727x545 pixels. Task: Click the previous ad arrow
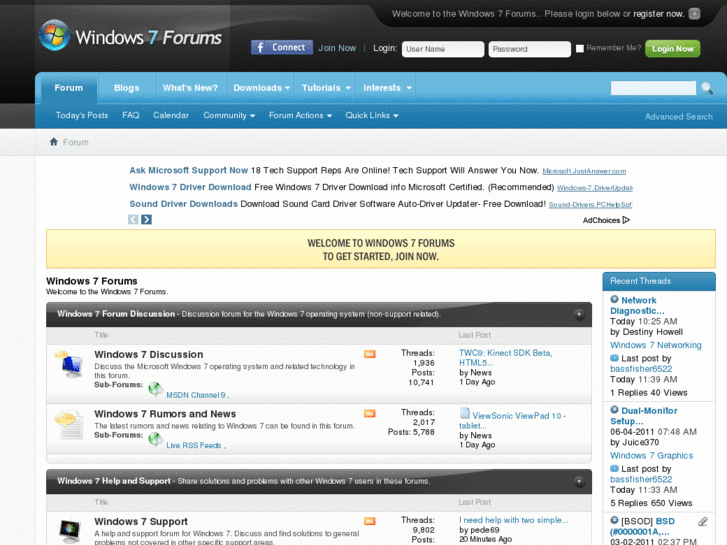click(133, 219)
